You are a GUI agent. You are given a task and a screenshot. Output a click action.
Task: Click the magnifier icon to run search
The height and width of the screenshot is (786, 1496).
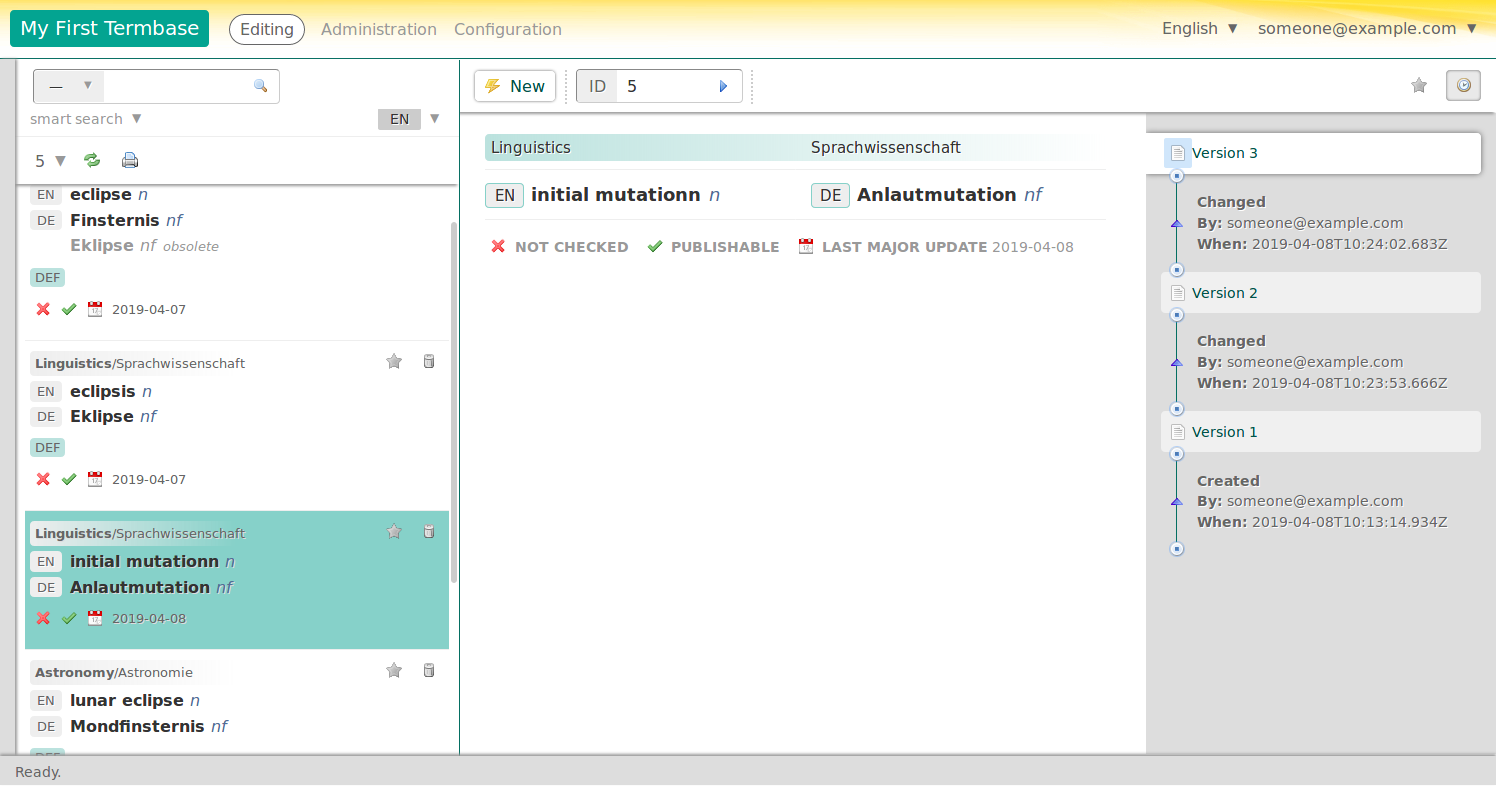pyautogui.click(x=261, y=86)
